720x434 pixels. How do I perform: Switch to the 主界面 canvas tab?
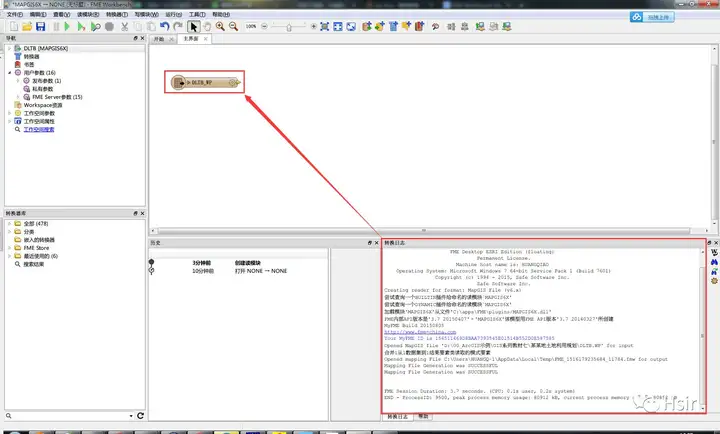[x=191, y=39]
